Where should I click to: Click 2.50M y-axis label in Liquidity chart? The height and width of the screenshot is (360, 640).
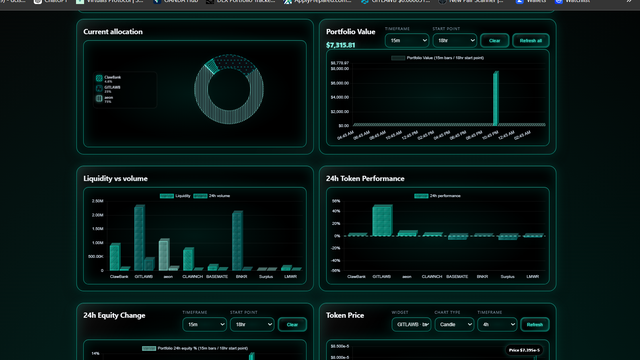[98, 201]
